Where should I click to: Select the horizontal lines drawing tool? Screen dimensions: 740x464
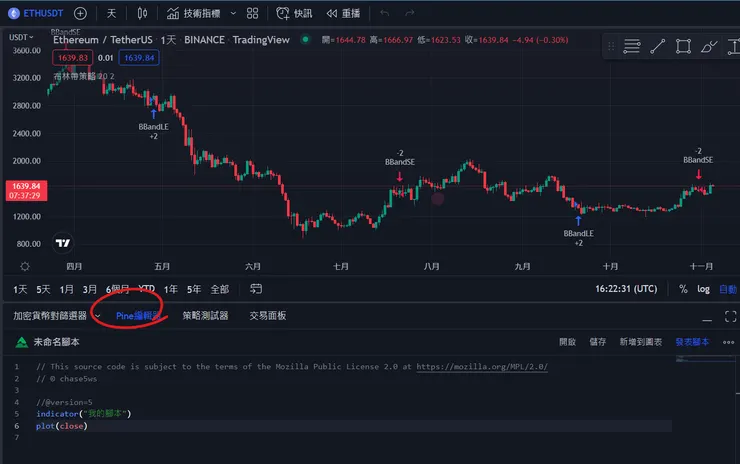631,46
